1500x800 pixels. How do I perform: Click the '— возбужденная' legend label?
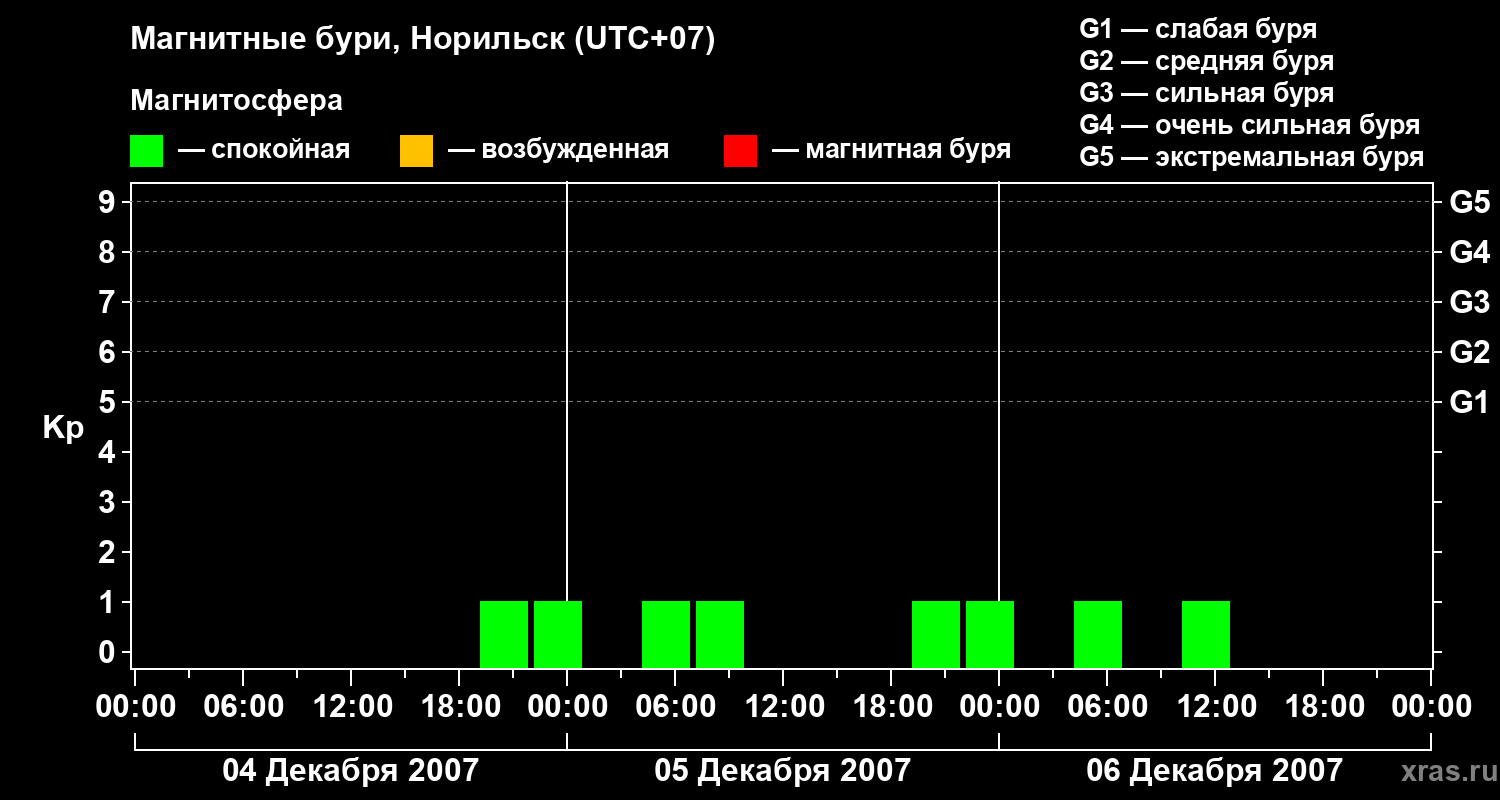click(x=558, y=151)
